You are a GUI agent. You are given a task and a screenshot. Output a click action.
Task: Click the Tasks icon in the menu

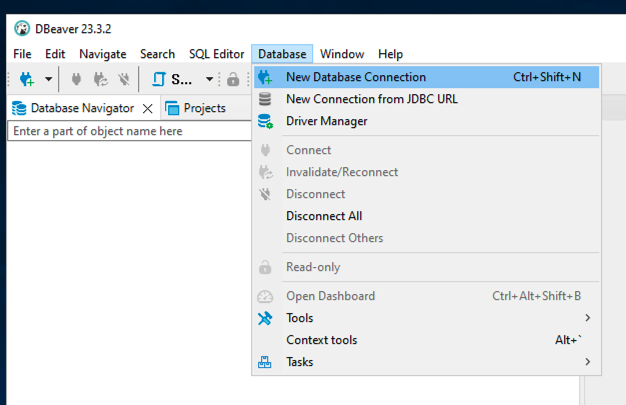click(x=265, y=362)
